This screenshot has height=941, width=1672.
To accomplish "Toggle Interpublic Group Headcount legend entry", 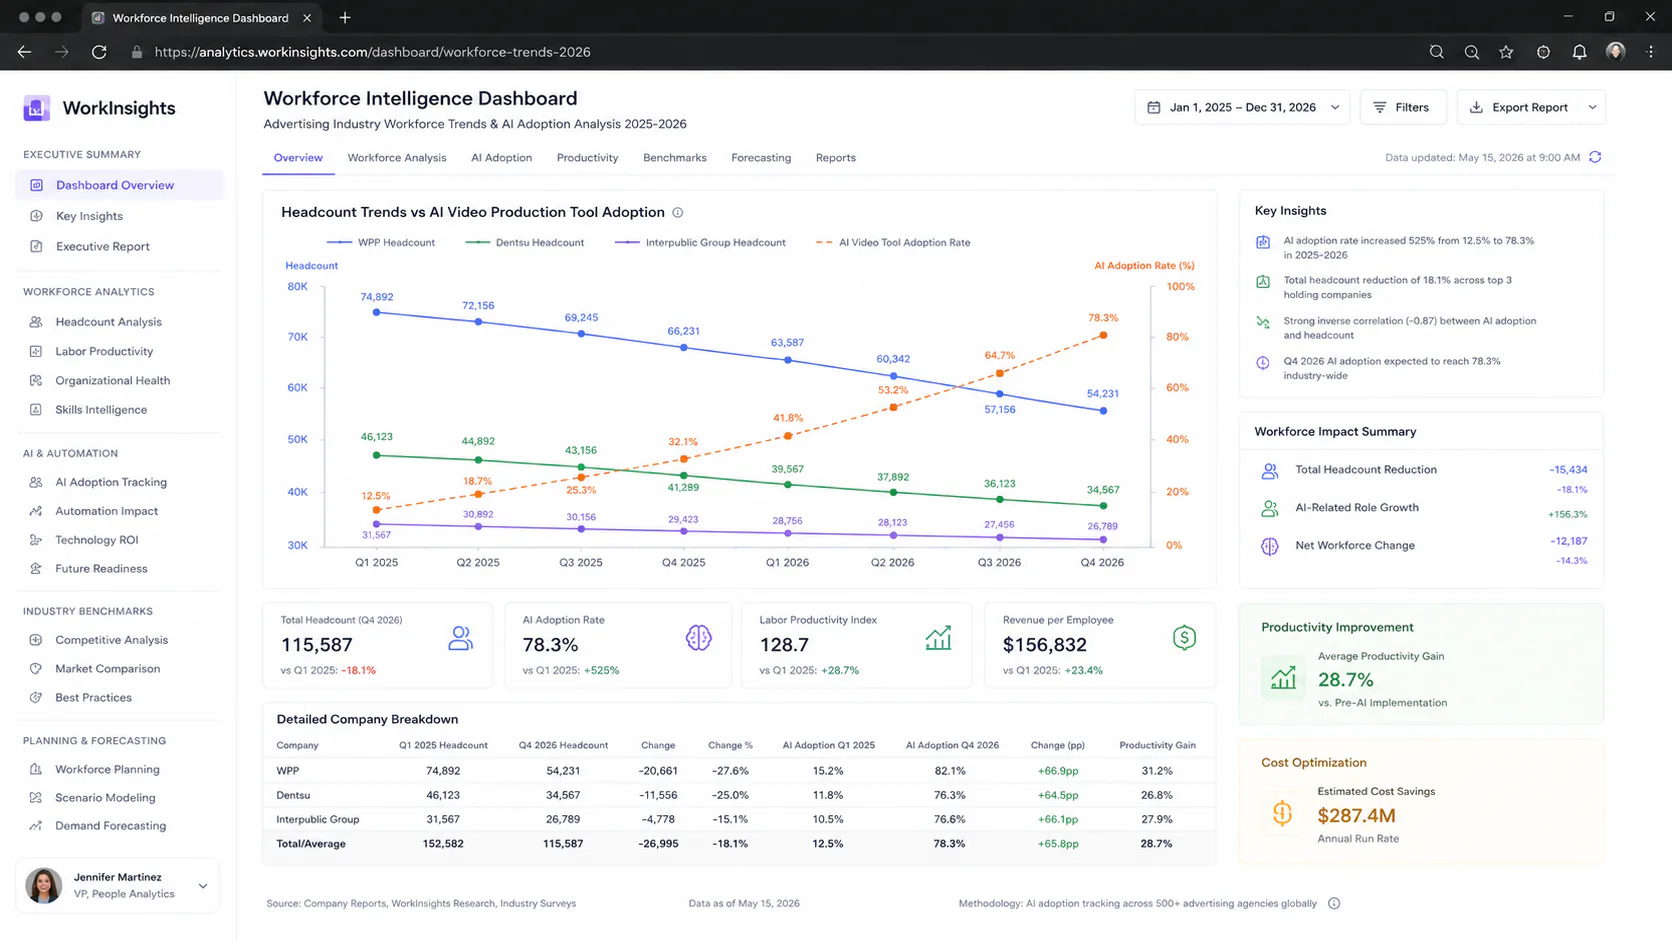I will coord(700,242).
